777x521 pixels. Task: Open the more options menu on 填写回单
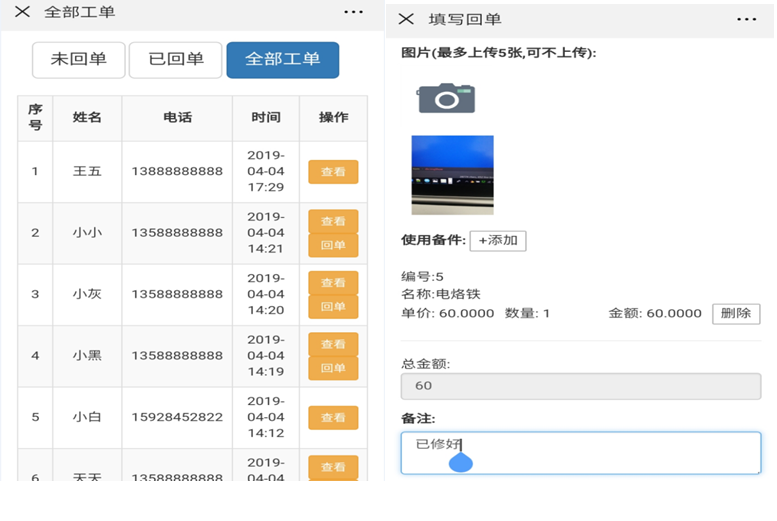(746, 19)
